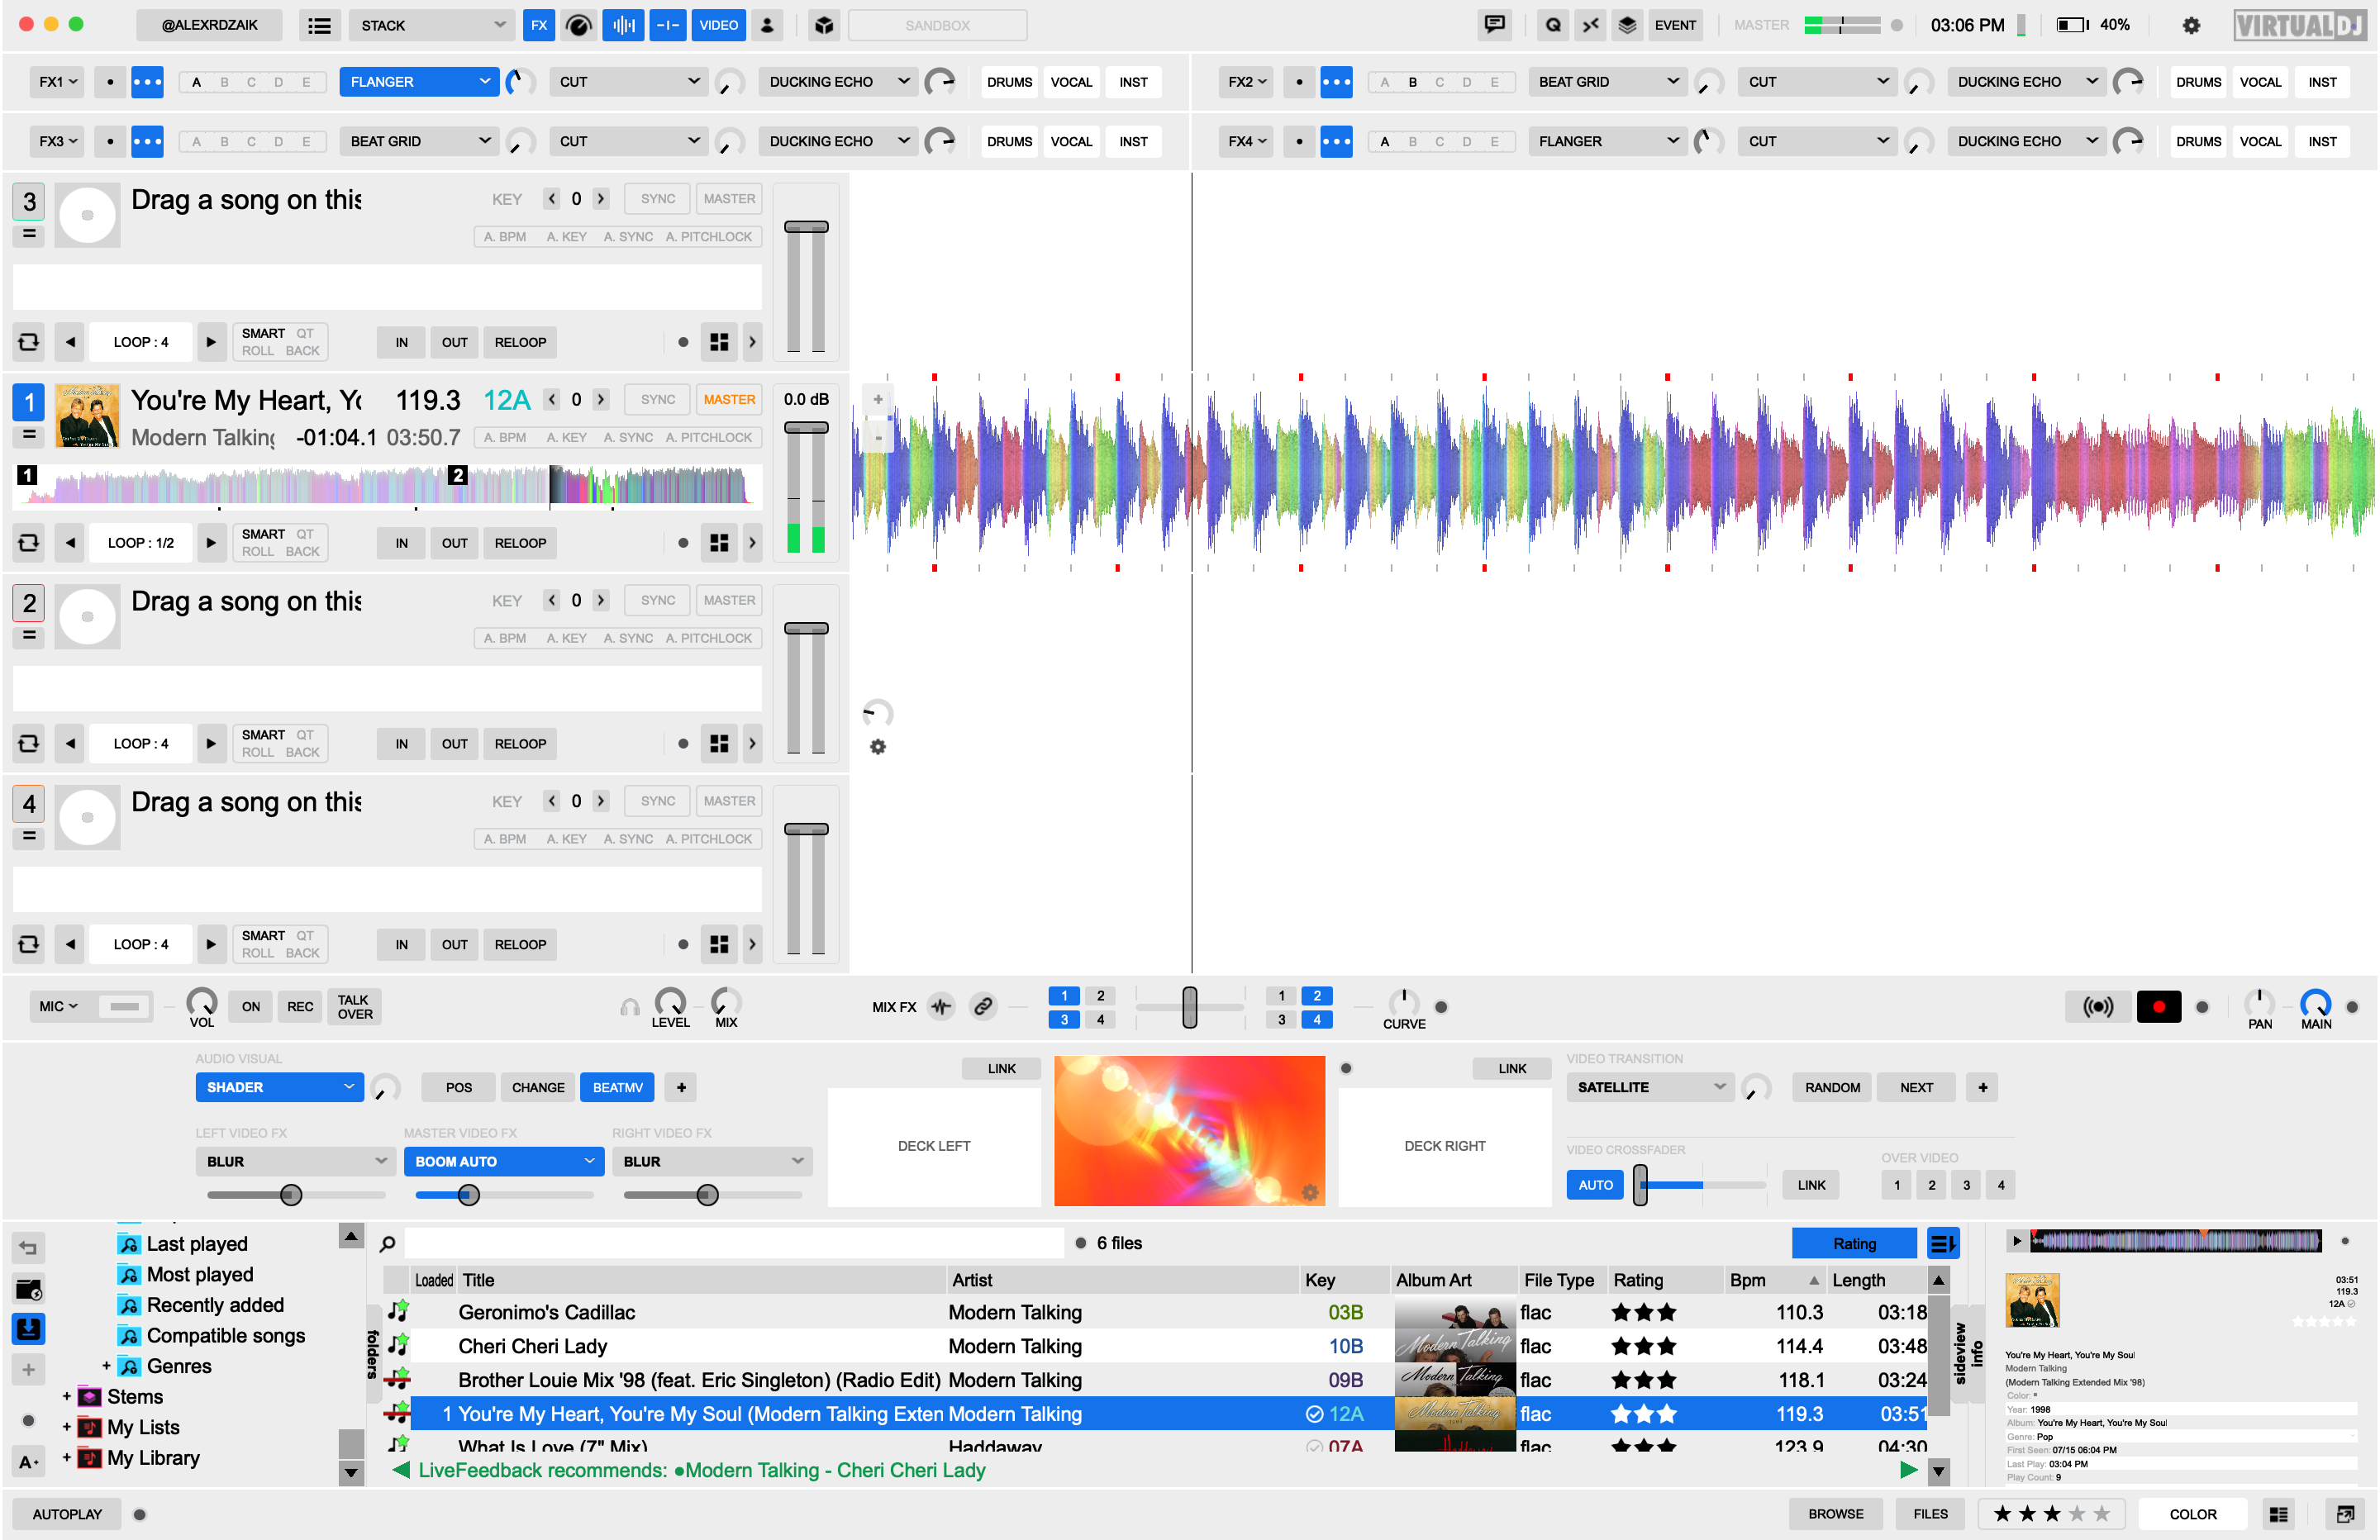Image resolution: width=2380 pixels, height=1540 pixels.
Task: Select the VOCAL stem in FX2 row
Action: coord(2260,82)
